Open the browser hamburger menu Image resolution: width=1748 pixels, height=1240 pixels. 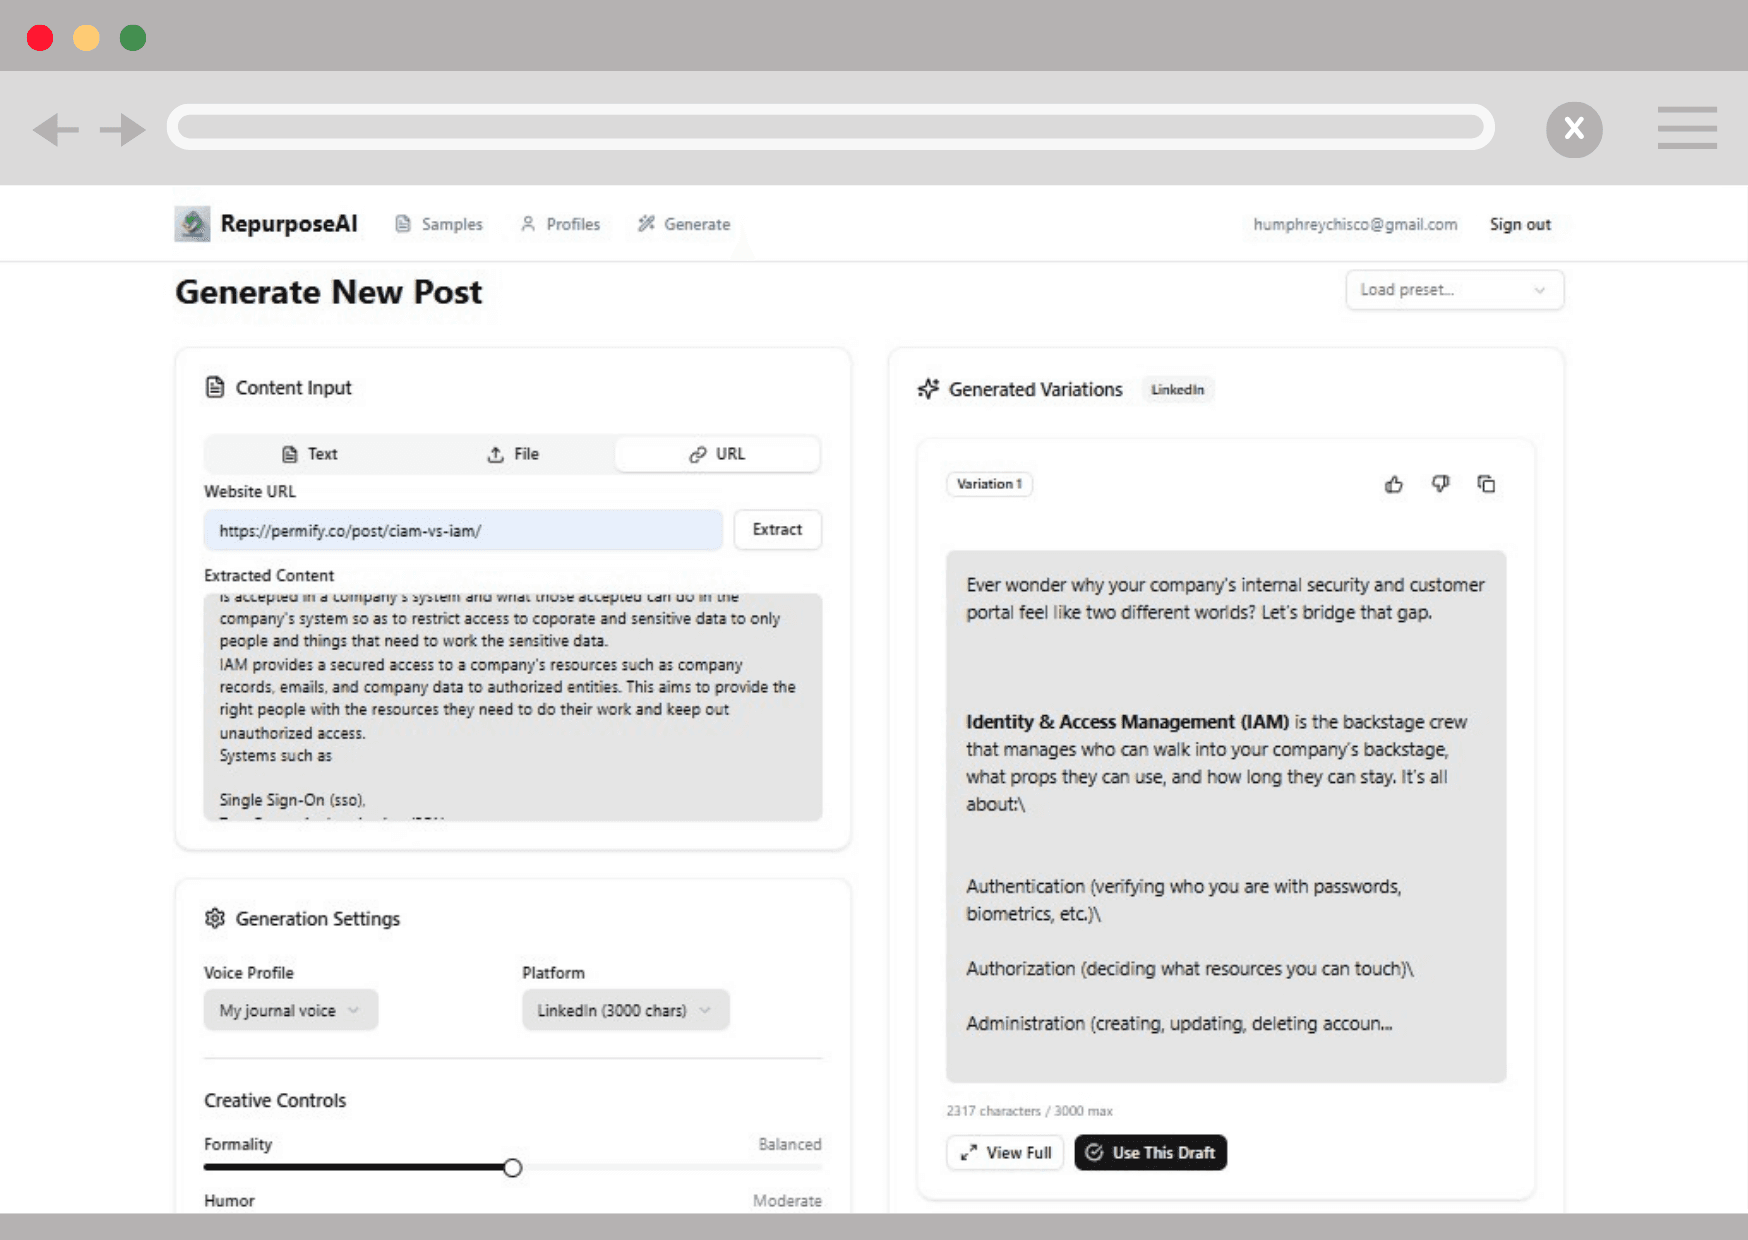click(1686, 128)
